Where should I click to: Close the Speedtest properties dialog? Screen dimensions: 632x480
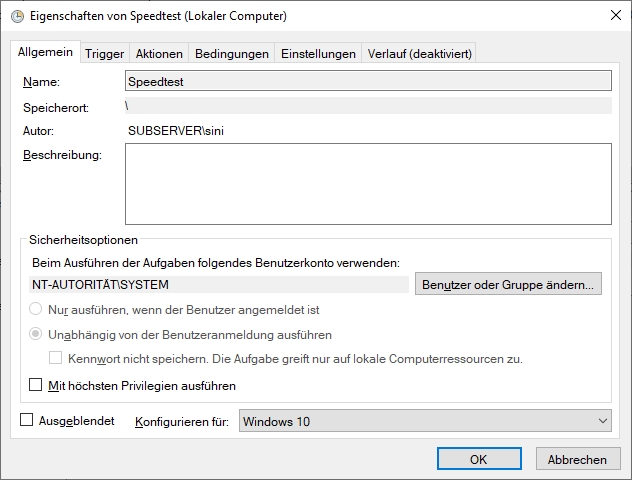(x=615, y=15)
